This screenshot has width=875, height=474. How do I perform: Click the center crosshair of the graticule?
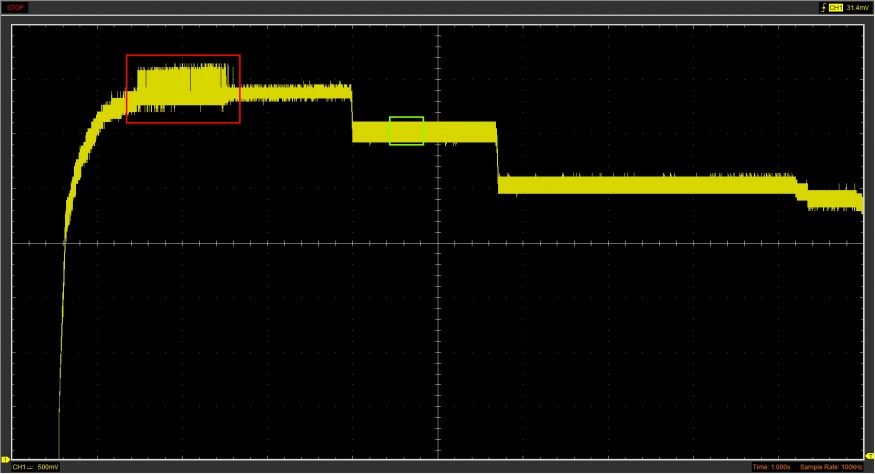437,243
